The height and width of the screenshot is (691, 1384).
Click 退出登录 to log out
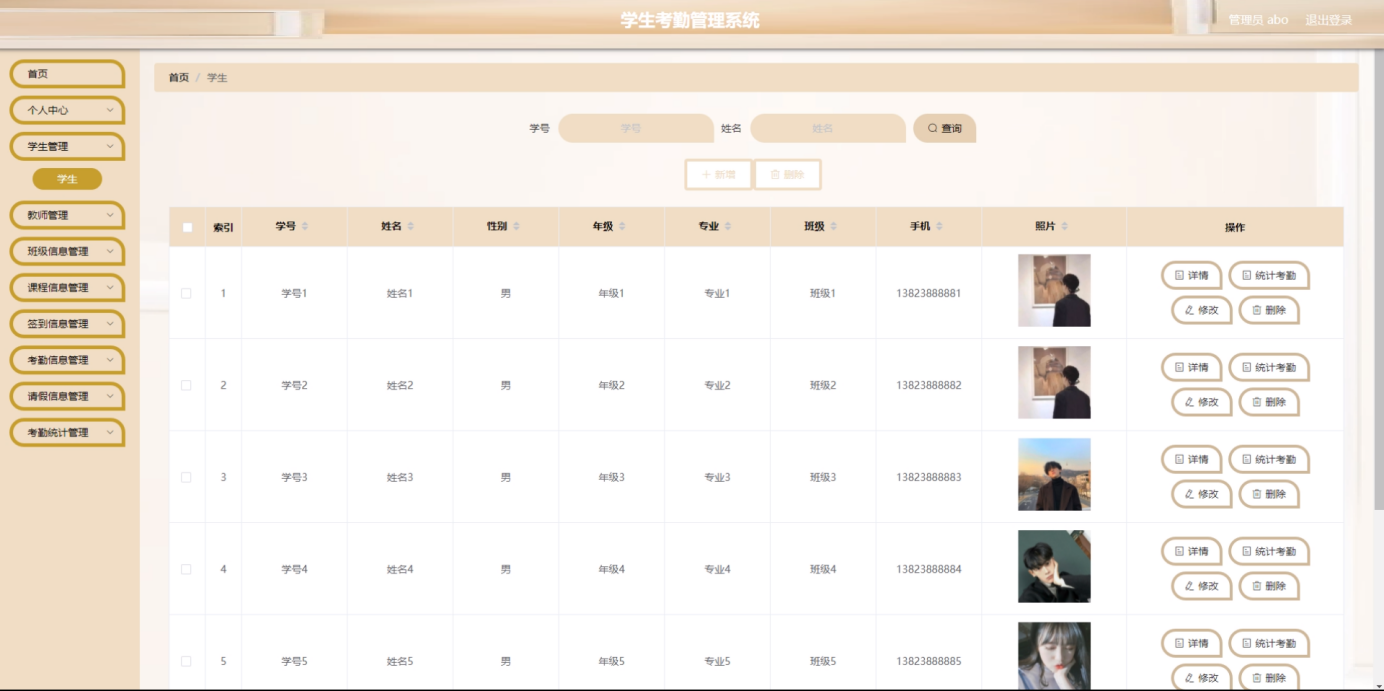[x=1328, y=20]
